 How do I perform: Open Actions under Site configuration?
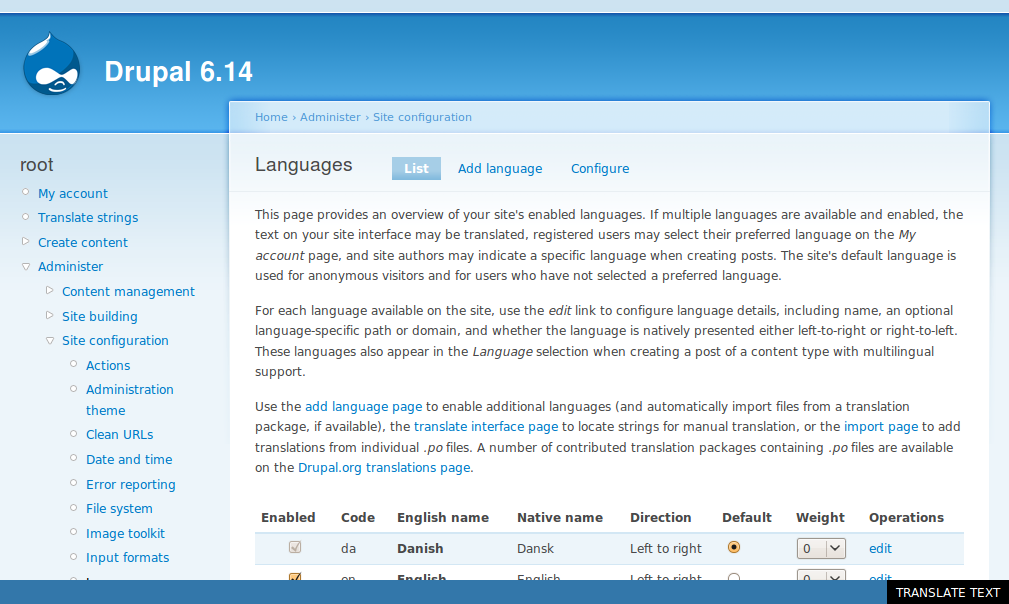pyautogui.click(x=108, y=365)
